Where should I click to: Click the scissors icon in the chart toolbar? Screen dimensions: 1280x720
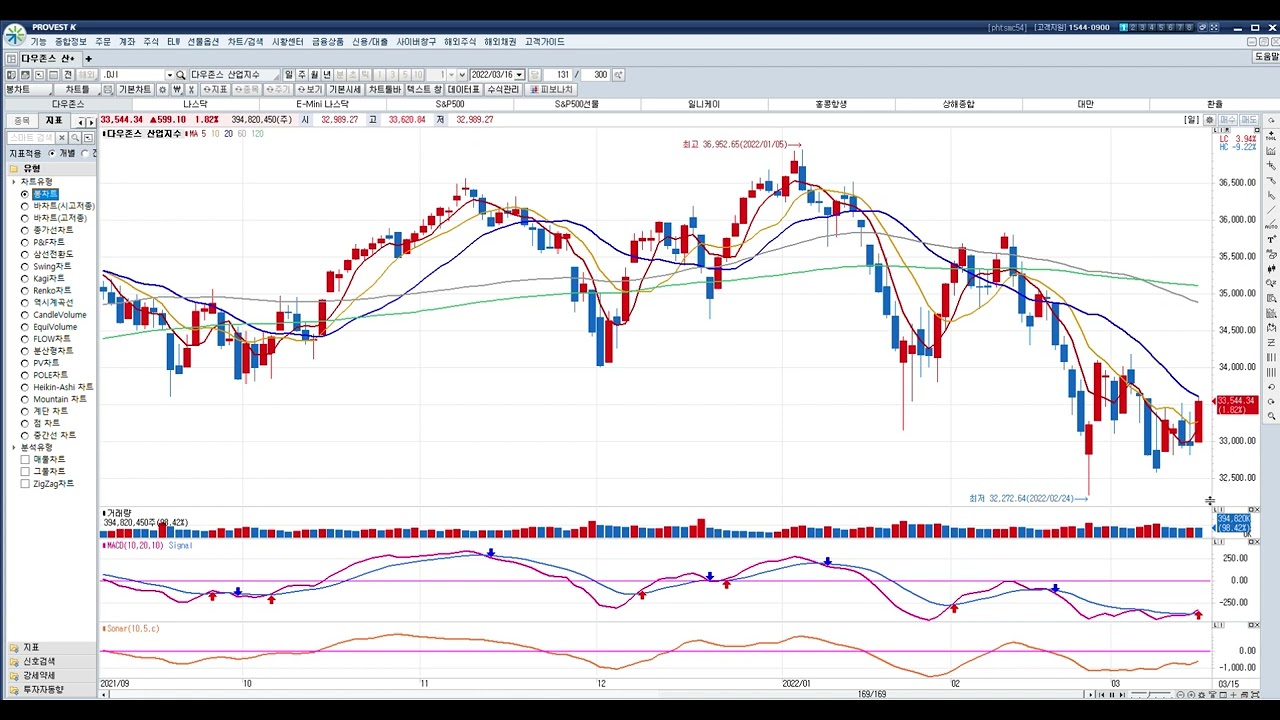click(192, 89)
